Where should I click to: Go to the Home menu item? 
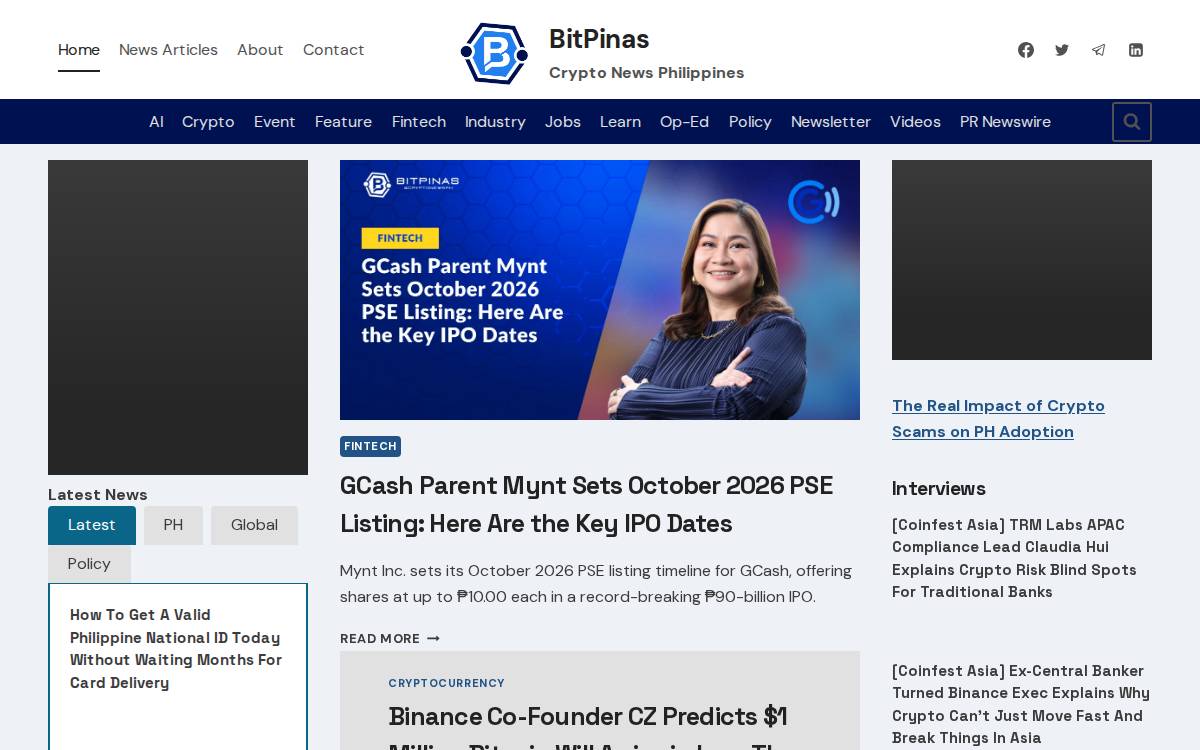(x=79, y=50)
